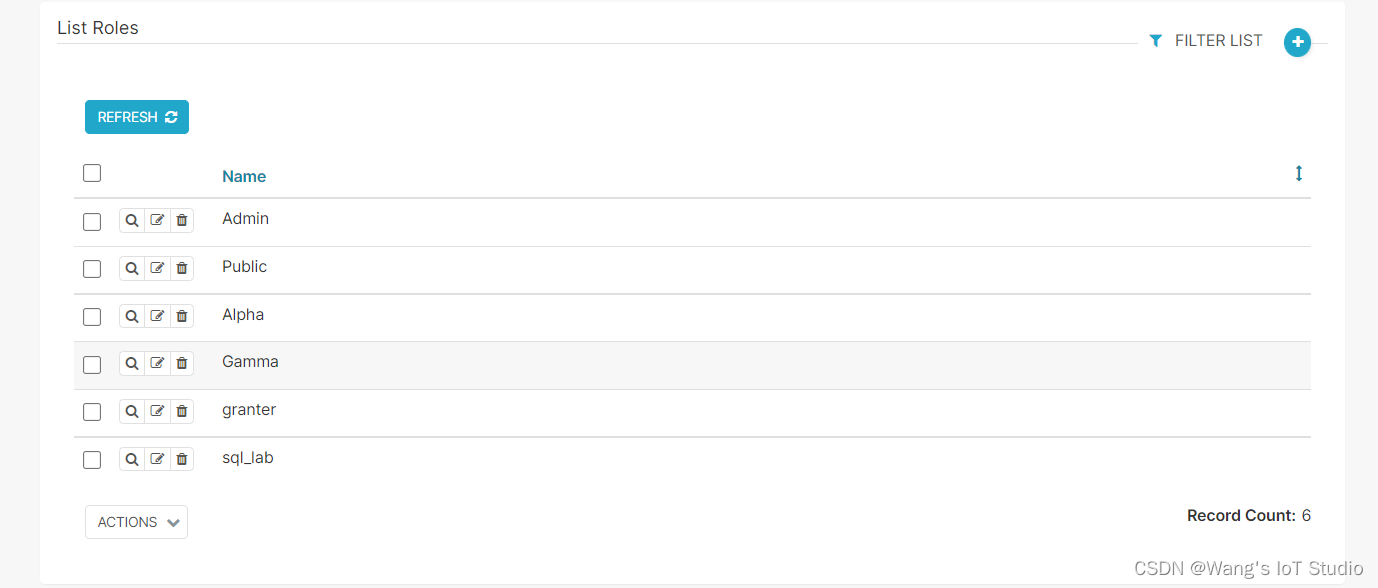Check the select-all checkbox in the header
This screenshot has width=1378, height=588.
click(x=91, y=172)
